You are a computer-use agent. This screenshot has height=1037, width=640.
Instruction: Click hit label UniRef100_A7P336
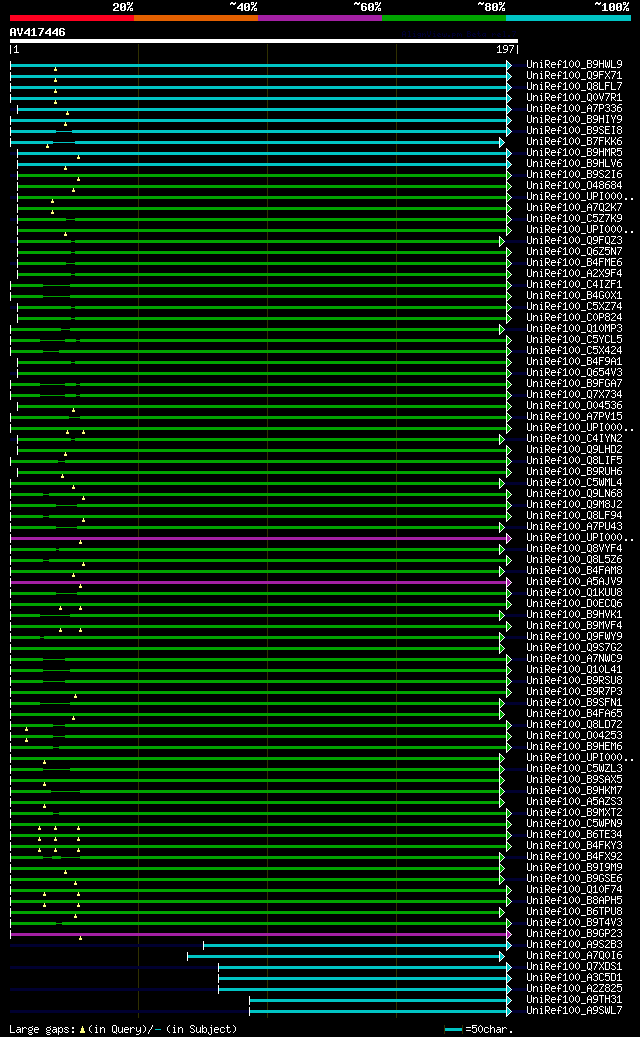pos(574,108)
